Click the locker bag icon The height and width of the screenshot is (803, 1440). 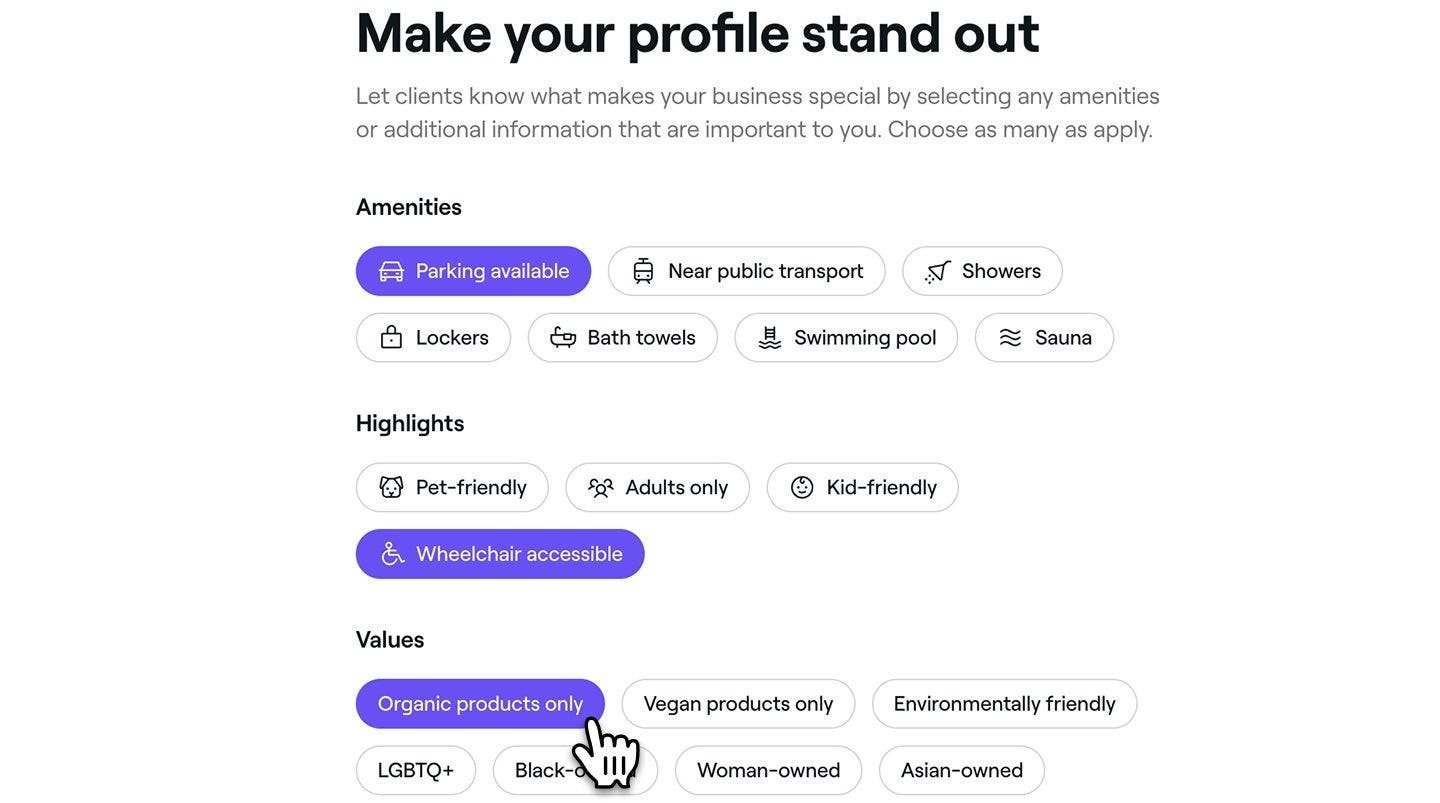(x=391, y=337)
